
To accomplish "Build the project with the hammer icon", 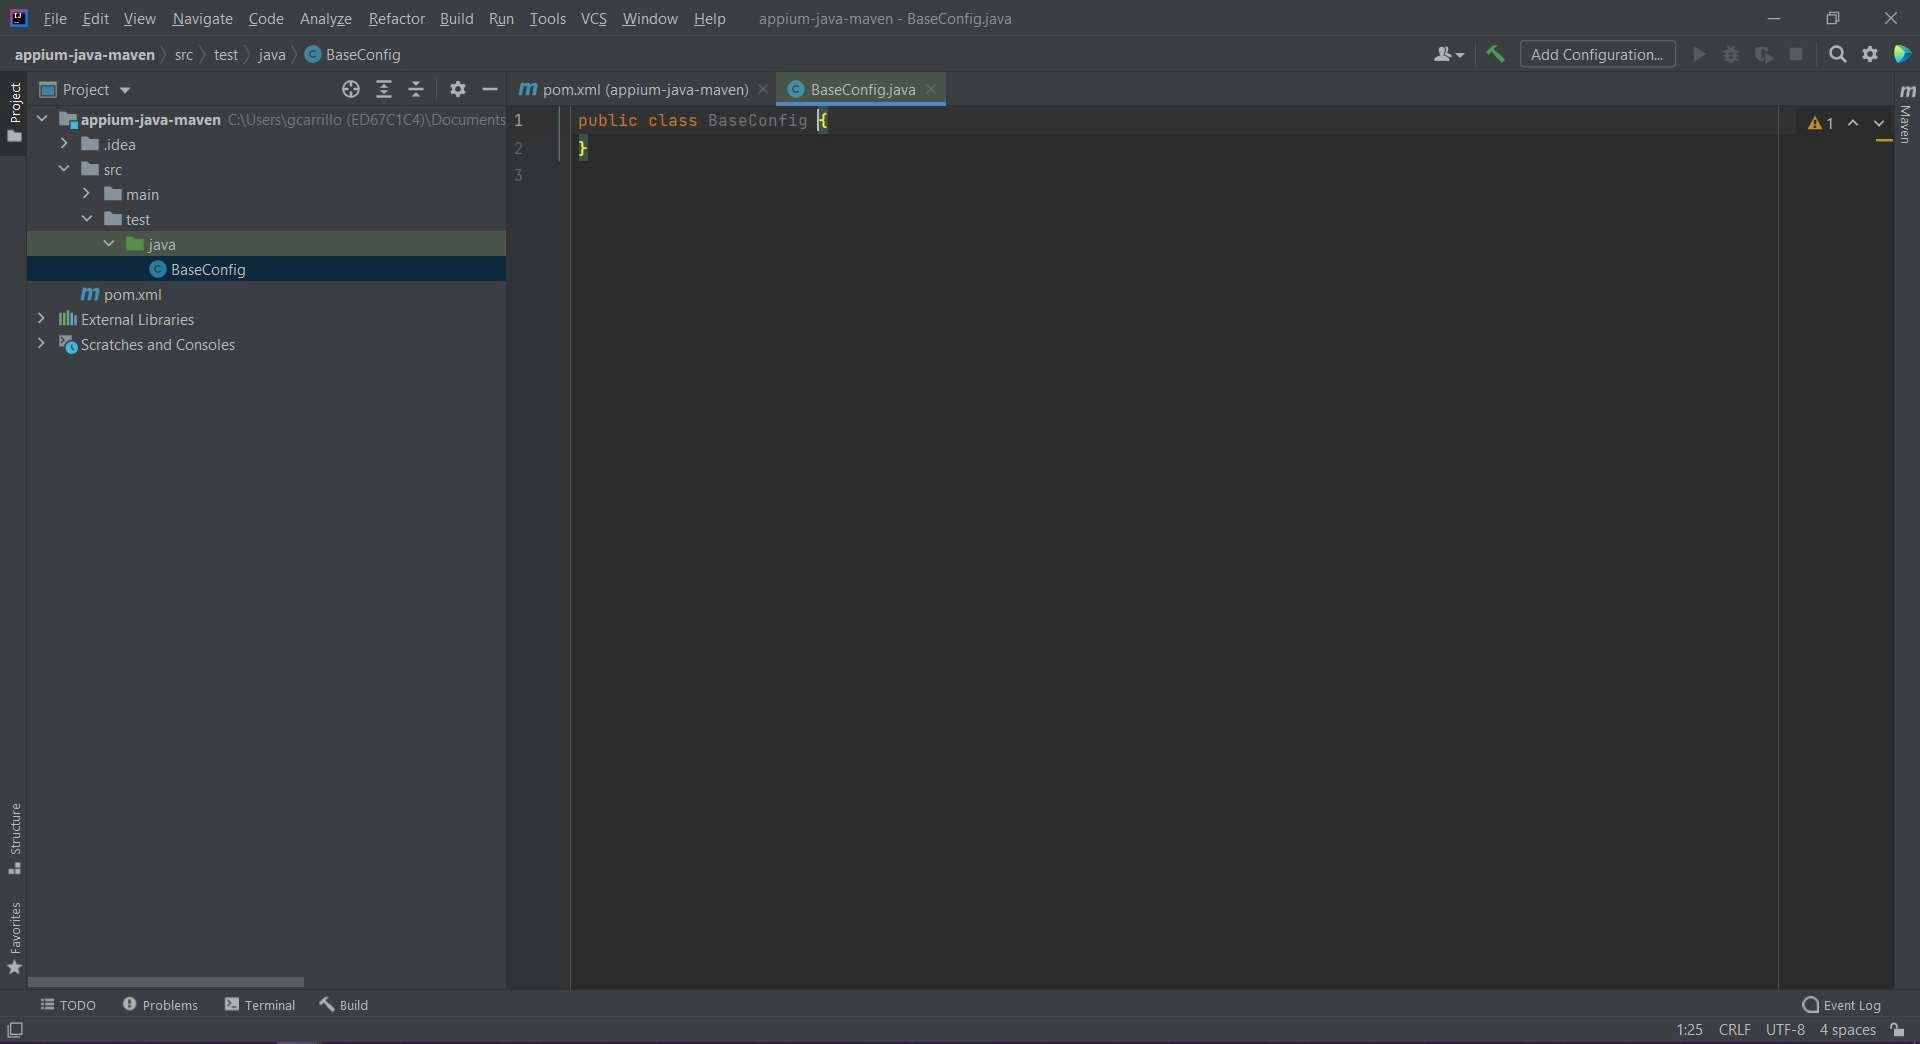I will coord(1494,54).
